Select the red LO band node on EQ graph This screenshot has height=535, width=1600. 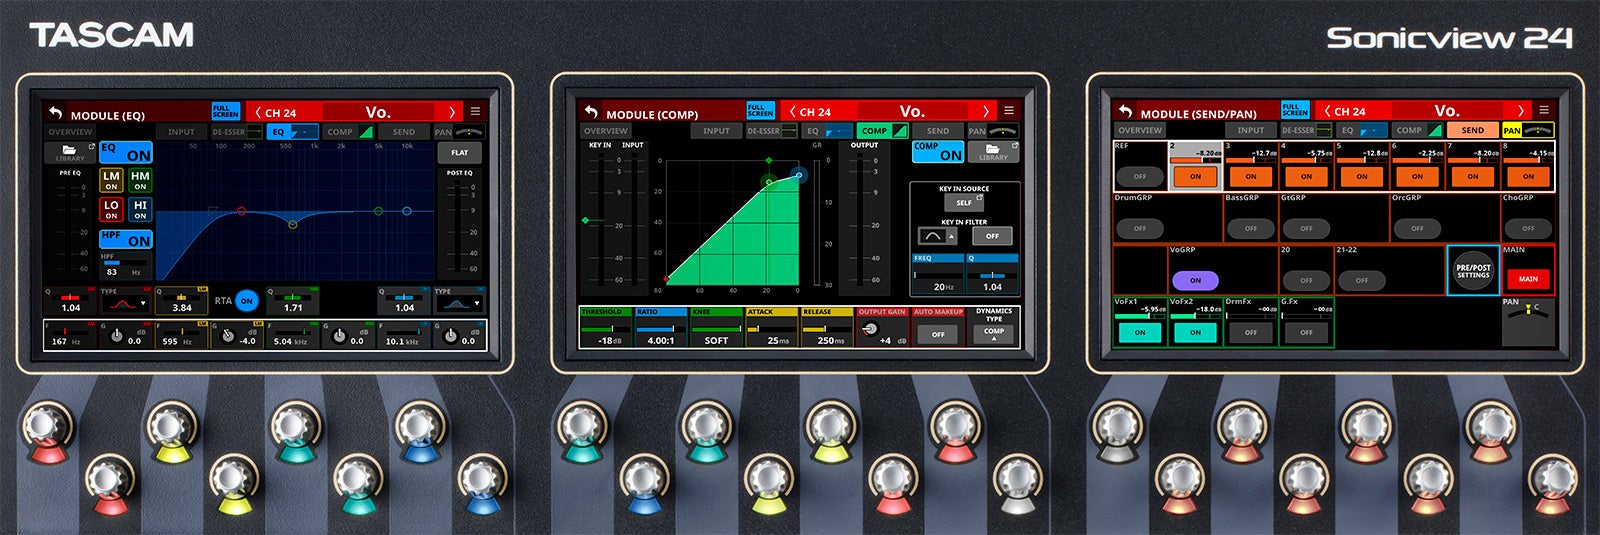[241, 212]
